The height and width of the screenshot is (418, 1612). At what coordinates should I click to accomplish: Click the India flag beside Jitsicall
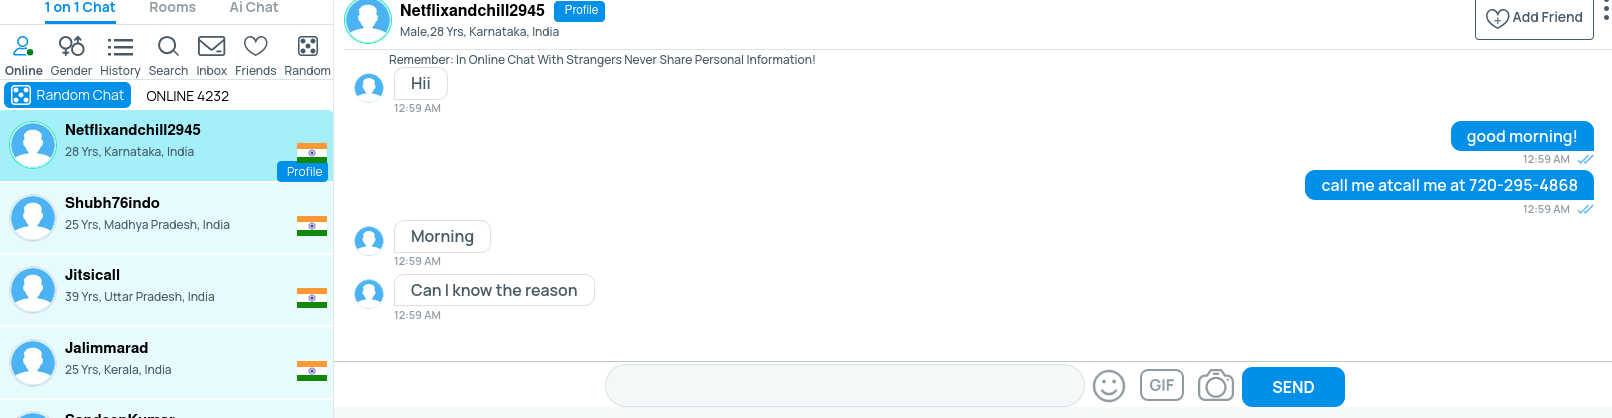pyautogui.click(x=312, y=298)
